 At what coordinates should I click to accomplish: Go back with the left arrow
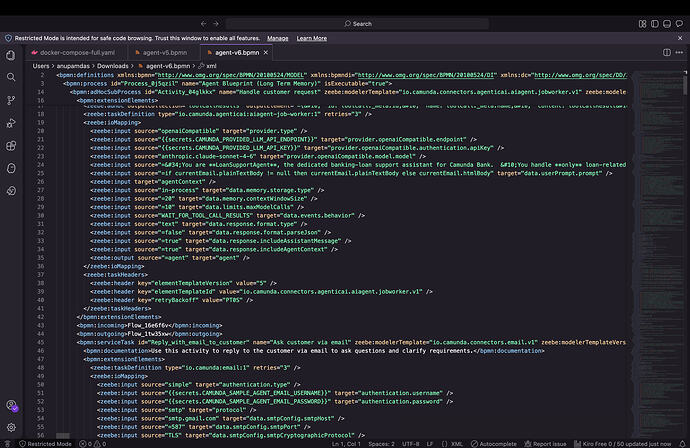pyautogui.click(x=203, y=24)
